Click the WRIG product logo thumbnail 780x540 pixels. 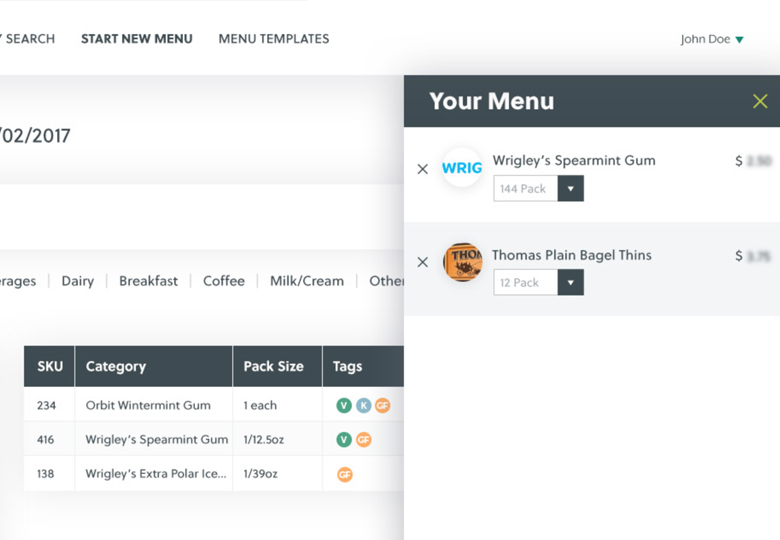462,168
